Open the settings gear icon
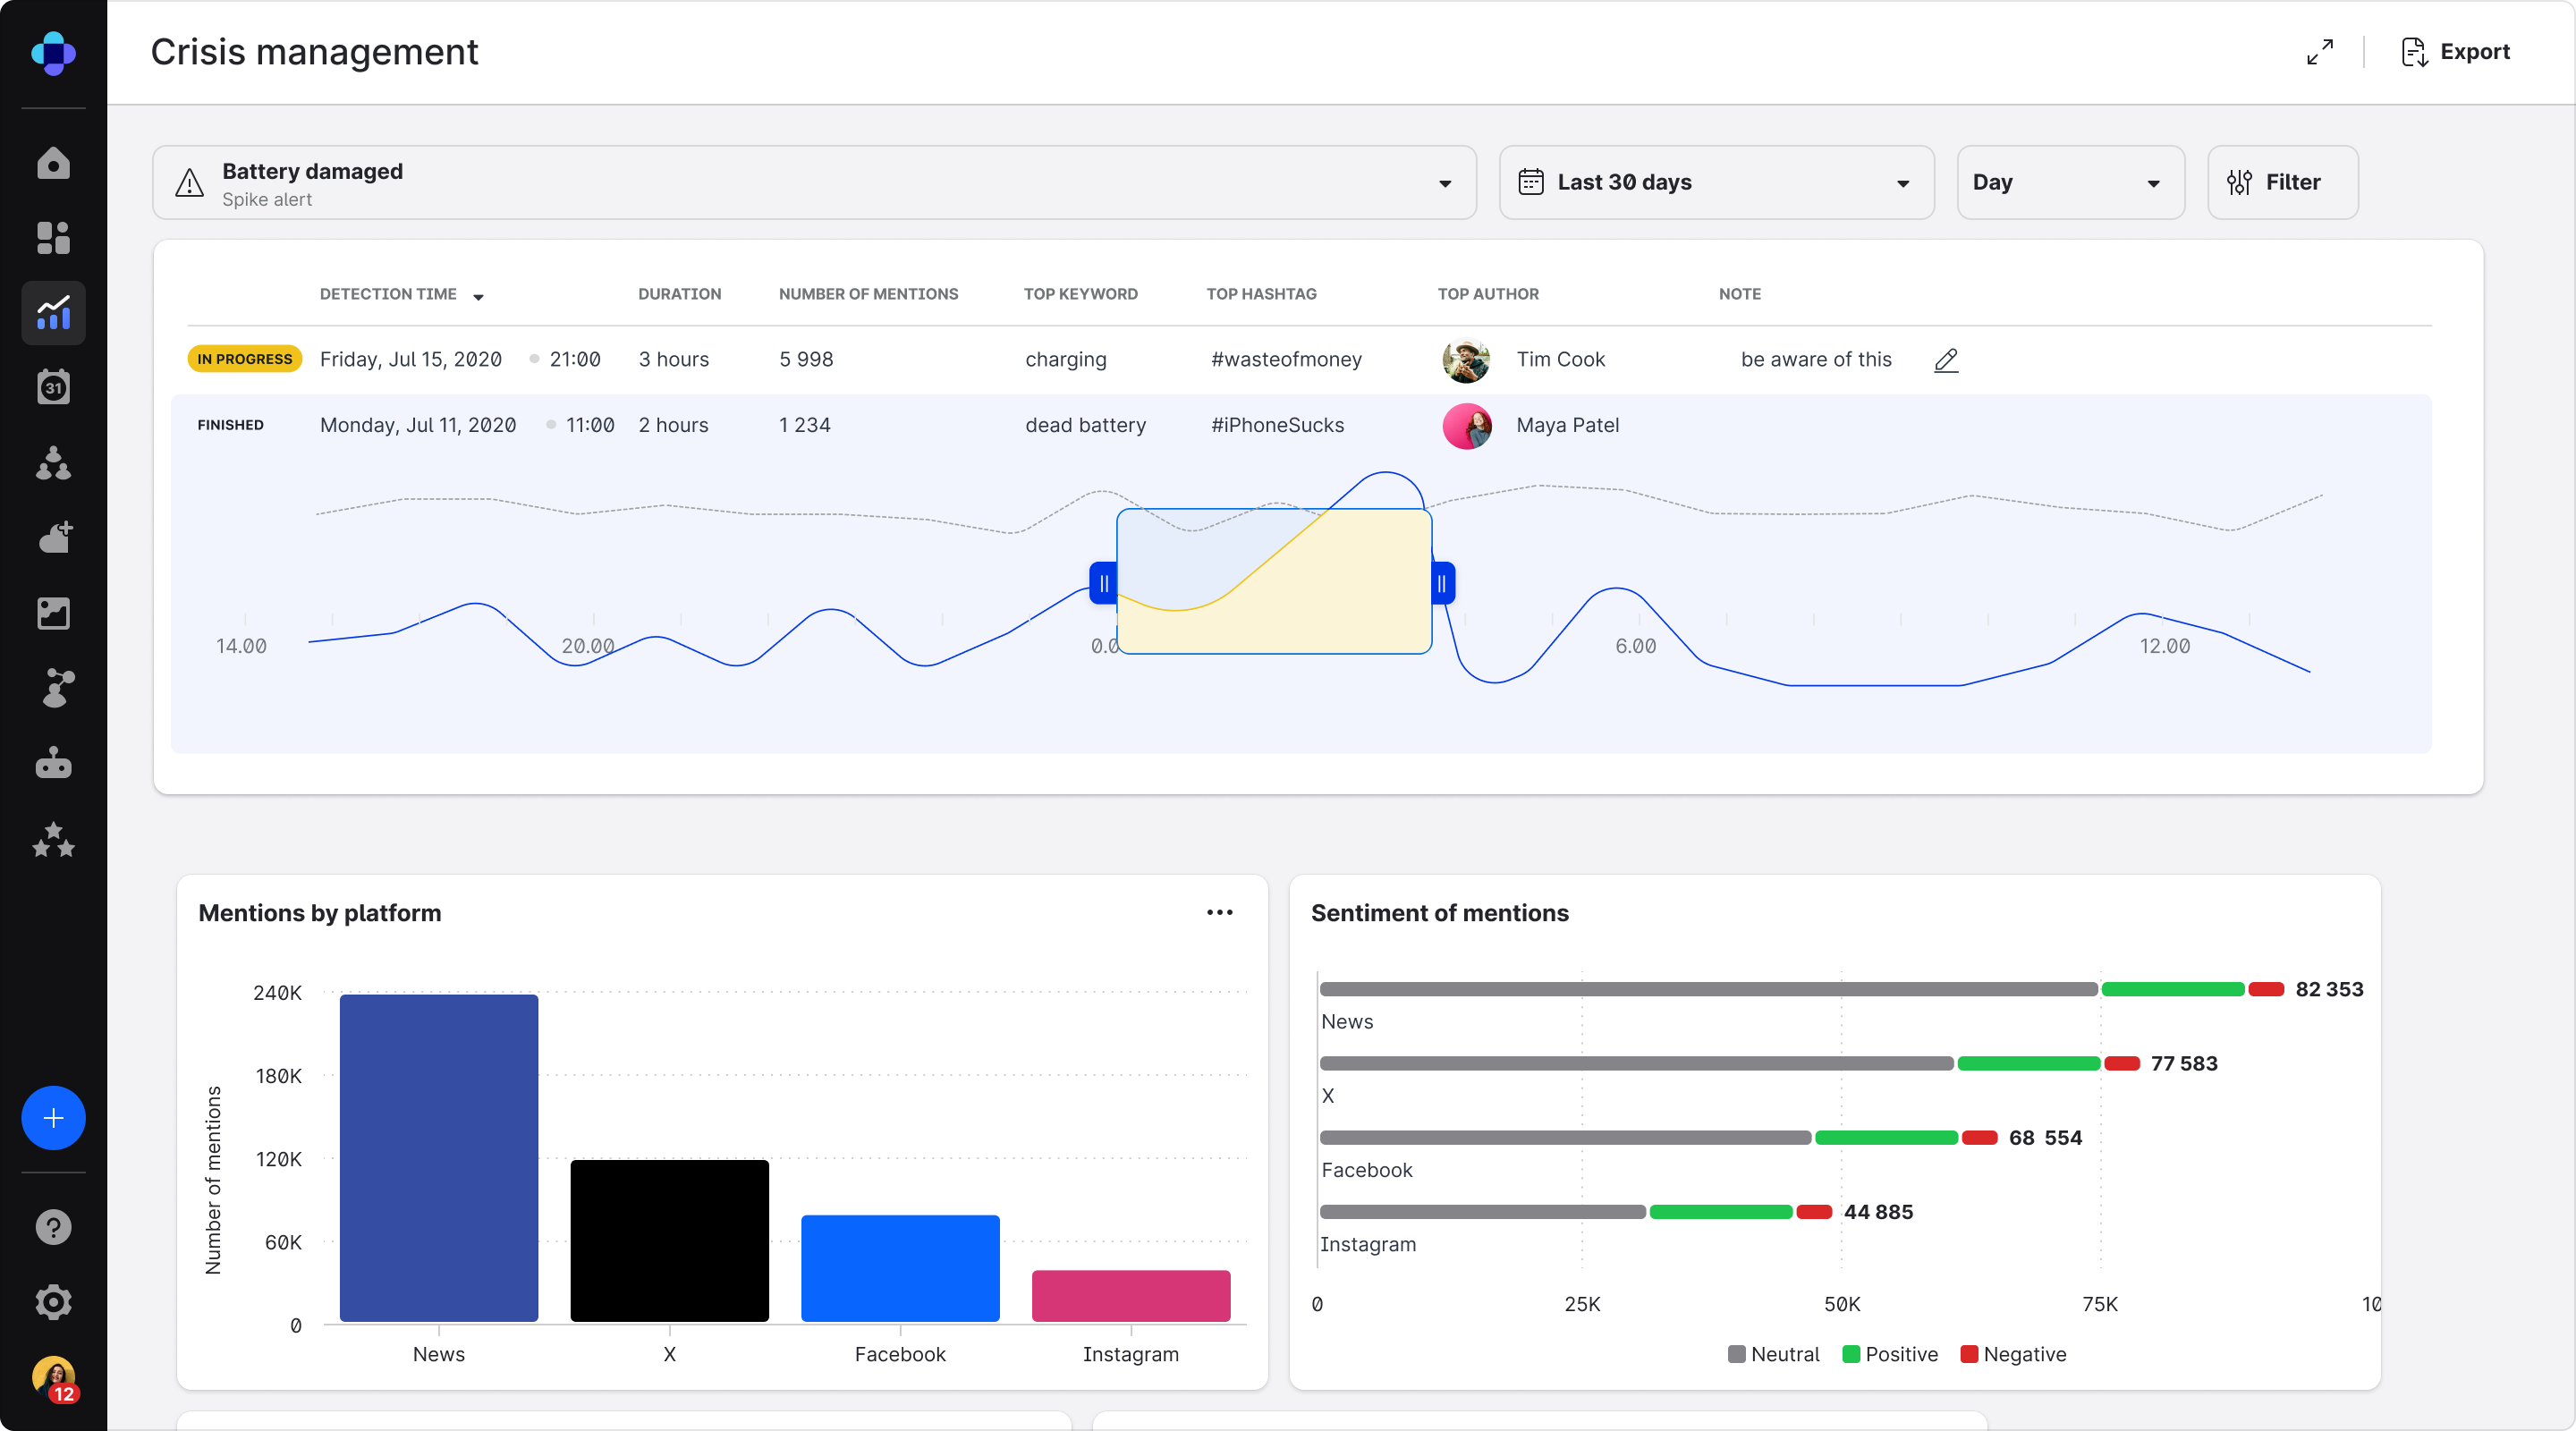This screenshot has height=1431, width=2576. click(53, 1301)
